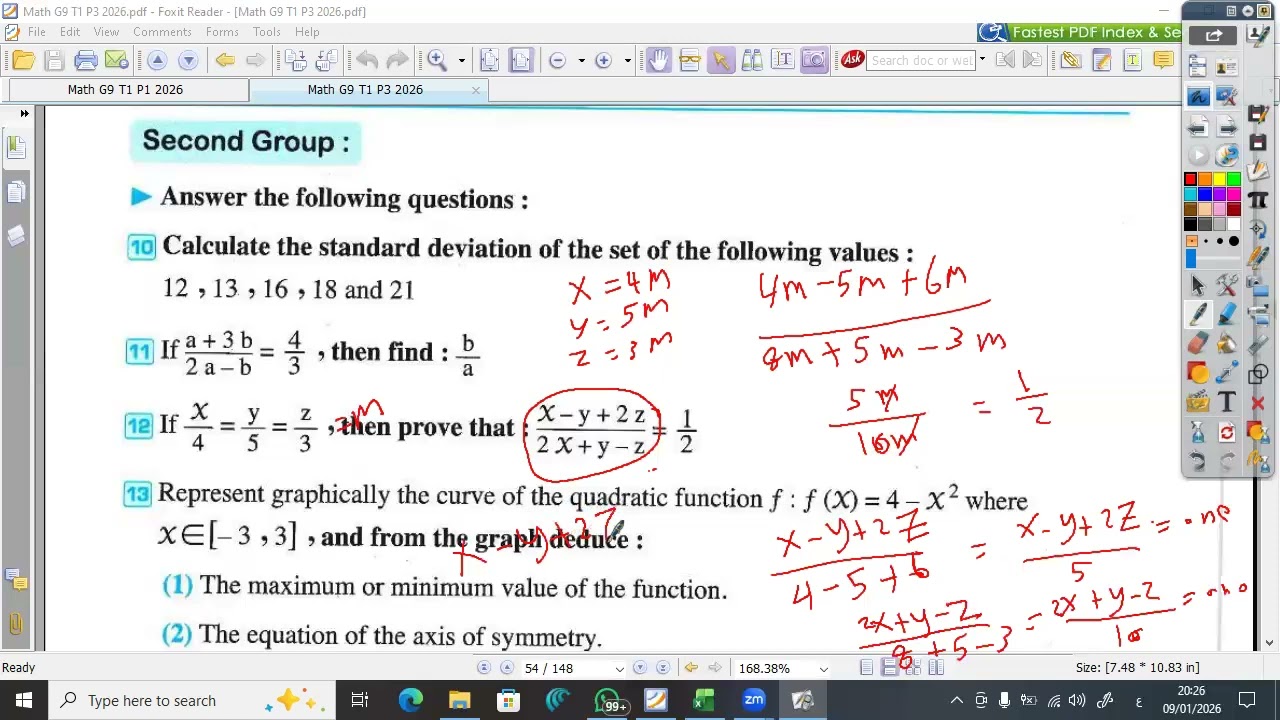This screenshot has width=1280, height=720.
Task: Switch to Math G9 T1 P1 2026 tab
Action: 125,90
